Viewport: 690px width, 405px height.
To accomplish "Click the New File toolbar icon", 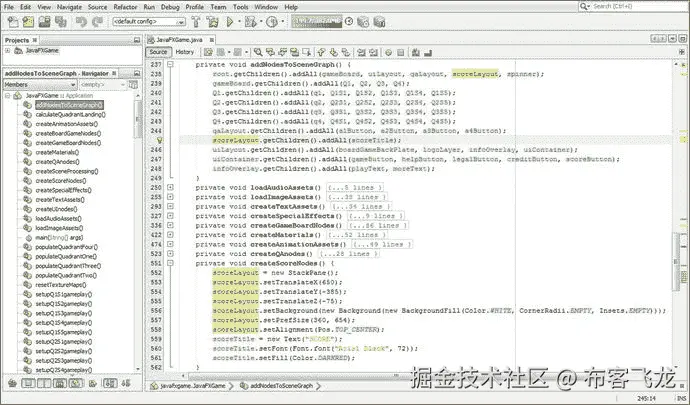I will tap(13, 22).
